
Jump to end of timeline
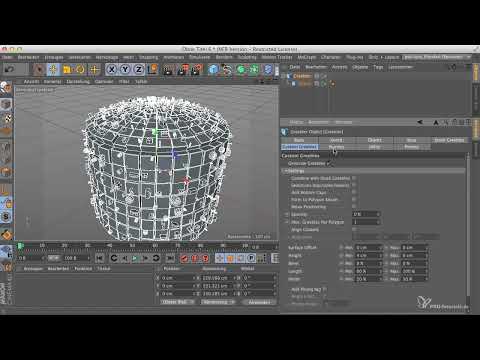pos(170,258)
